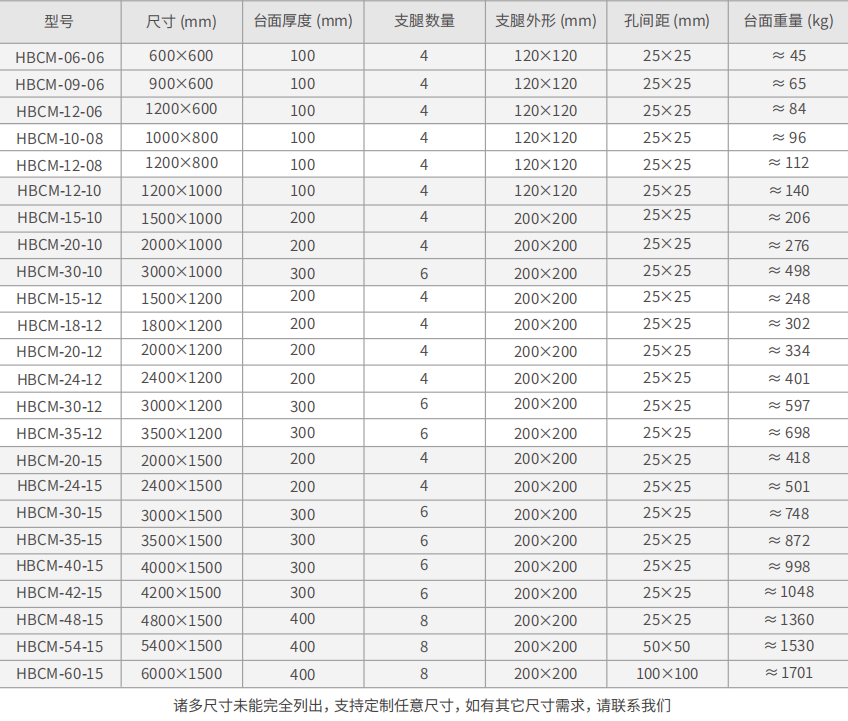Select the 孔间距 (mm) column header
The height and width of the screenshot is (721, 848).
[667, 21]
